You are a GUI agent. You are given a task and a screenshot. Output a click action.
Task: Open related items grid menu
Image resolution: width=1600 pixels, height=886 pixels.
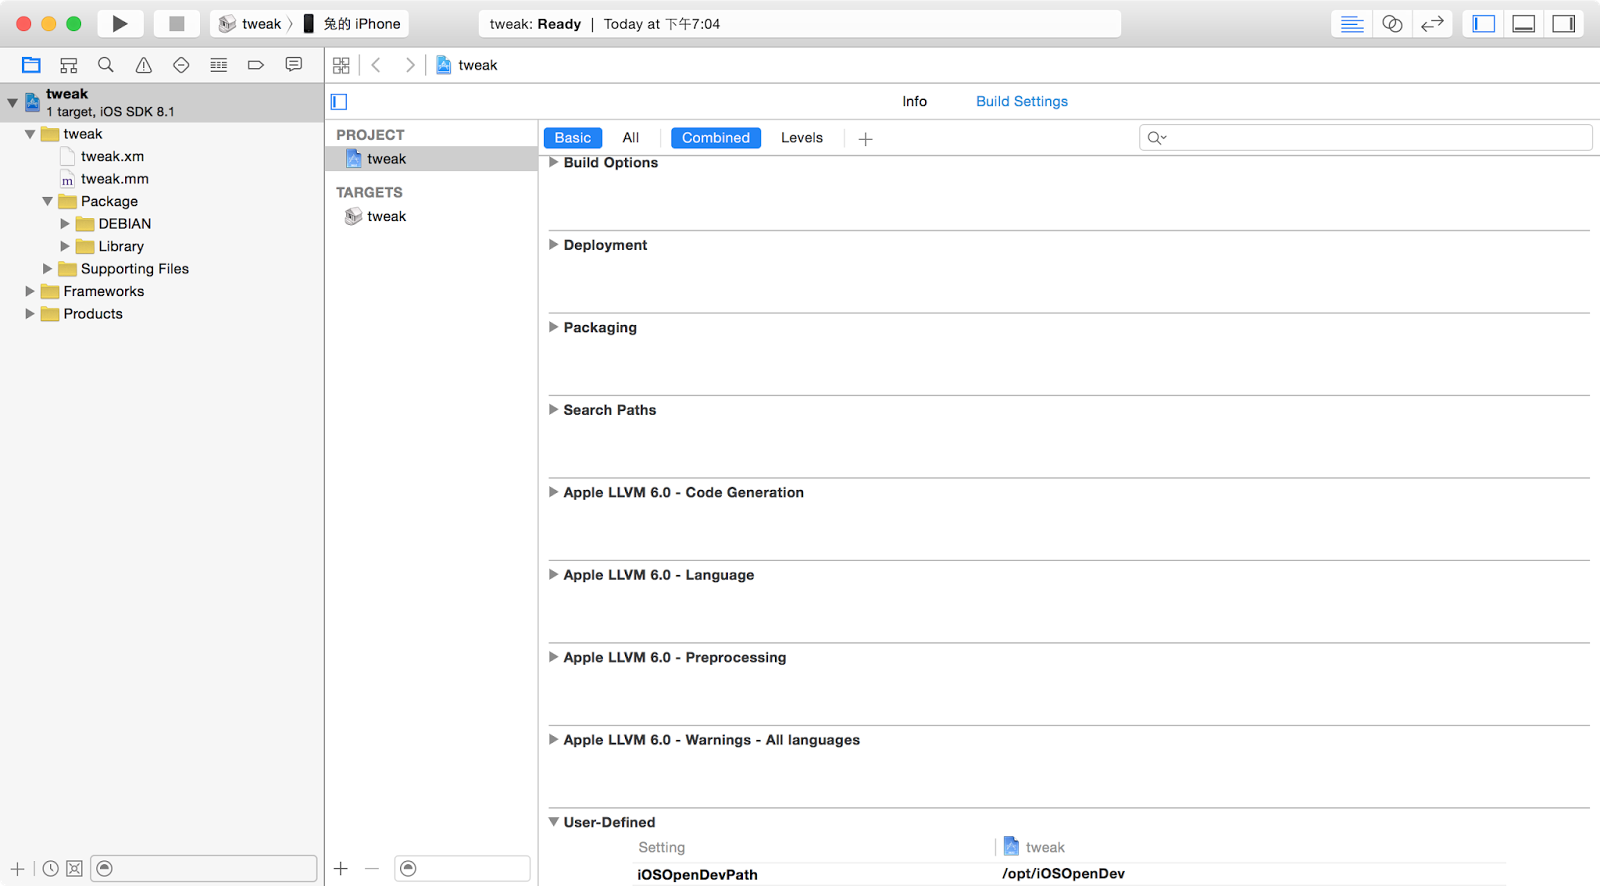[341, 65]
